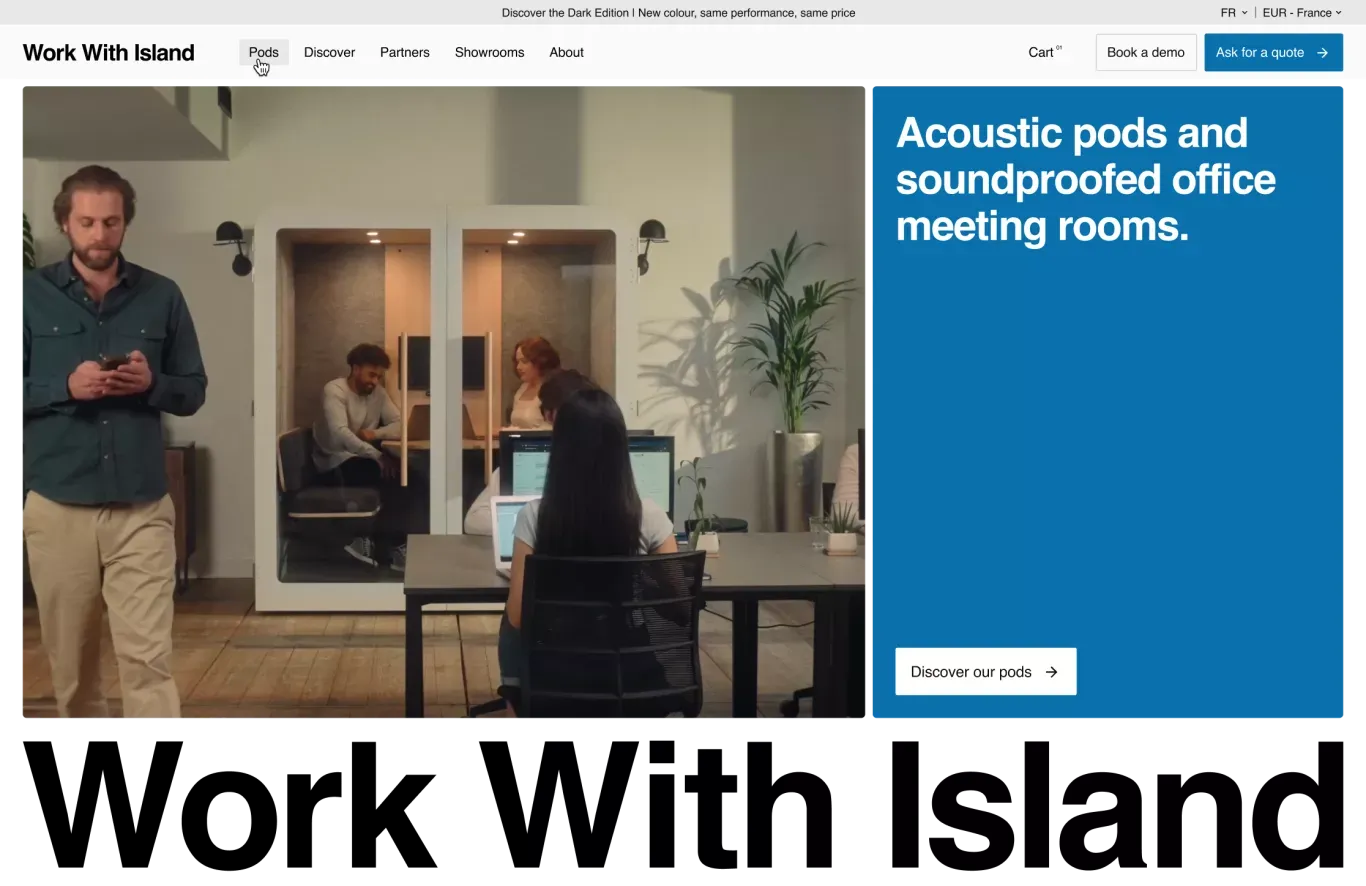Click arrow icon in Discover our pods
This screenshot has width=1366, height=886.
1051,672
